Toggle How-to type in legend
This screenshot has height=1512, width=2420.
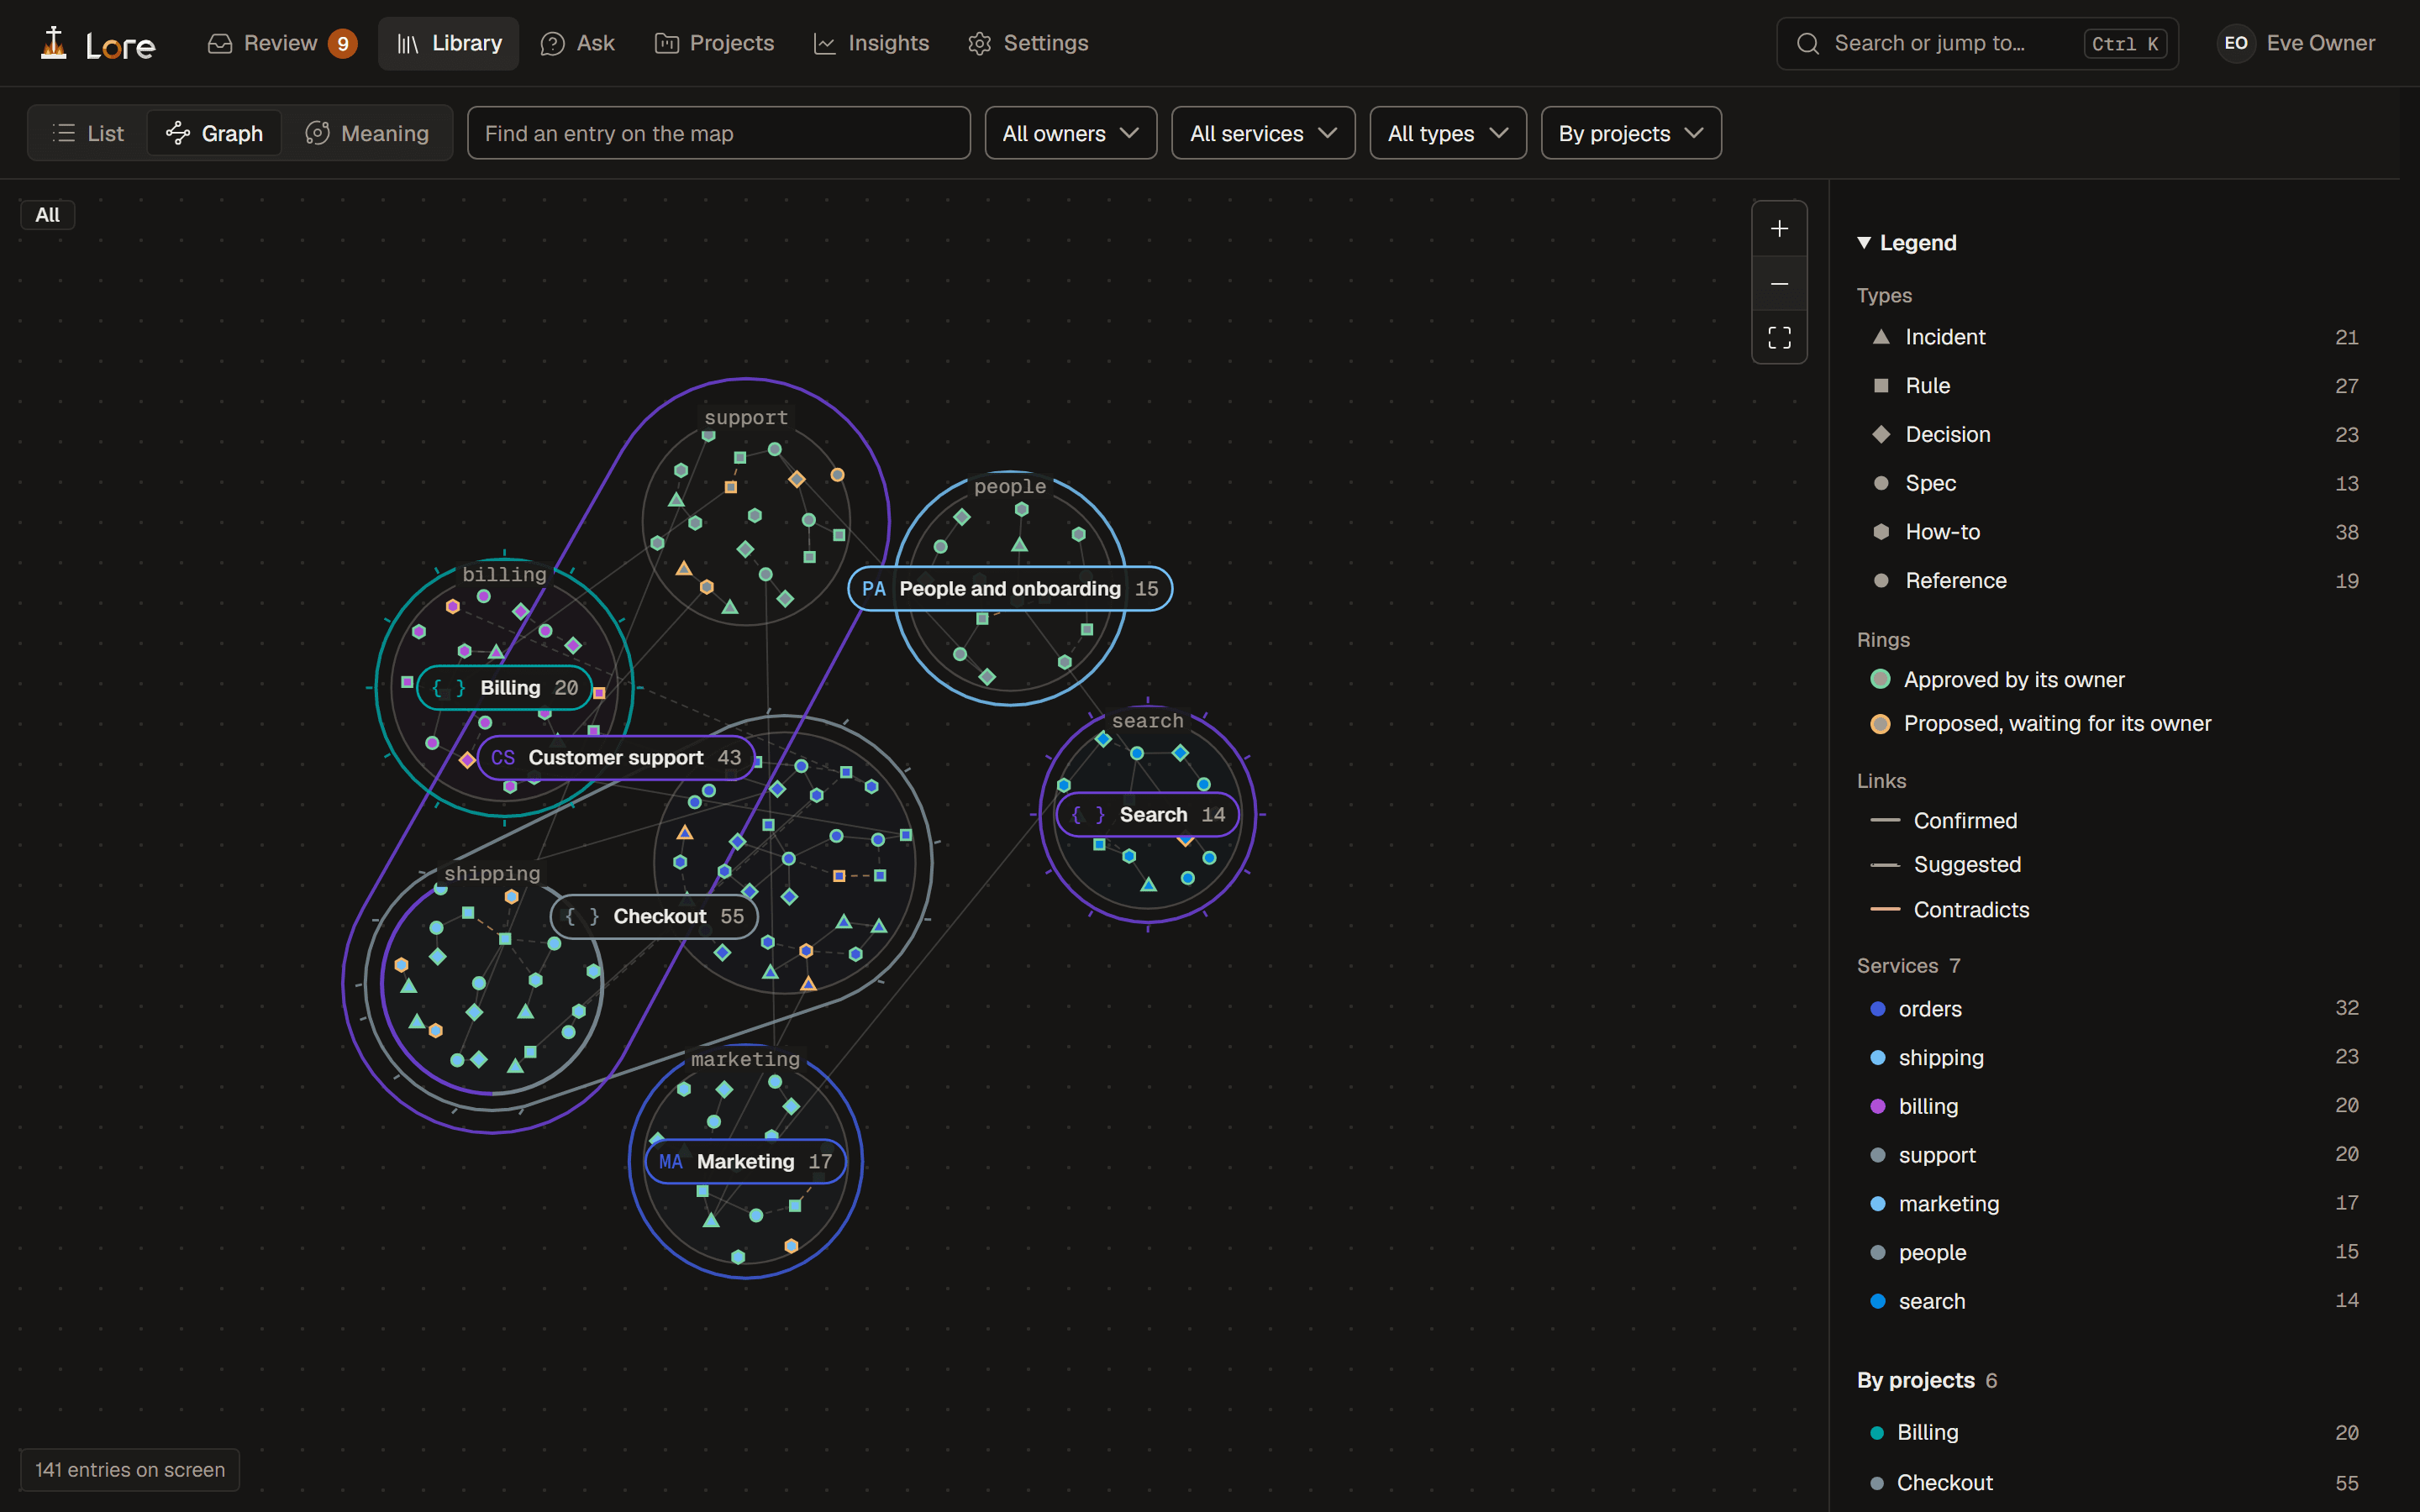(2114, 533)
